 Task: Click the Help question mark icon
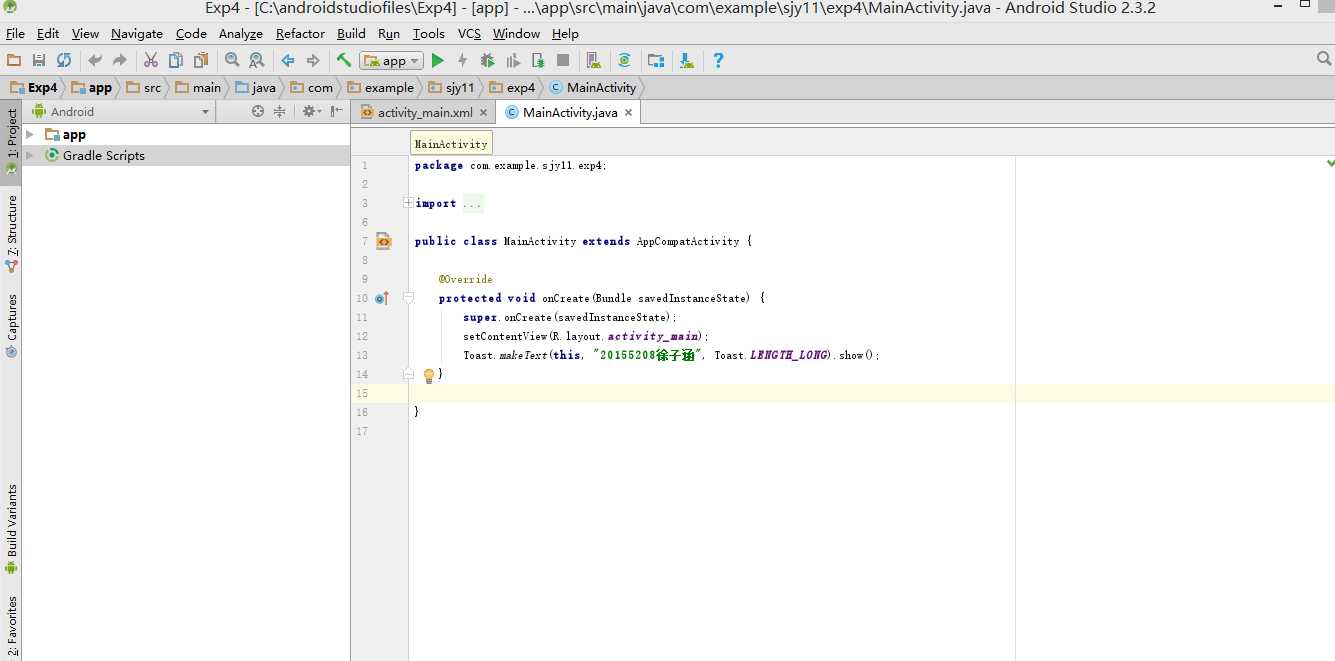[x=718, y=61]
